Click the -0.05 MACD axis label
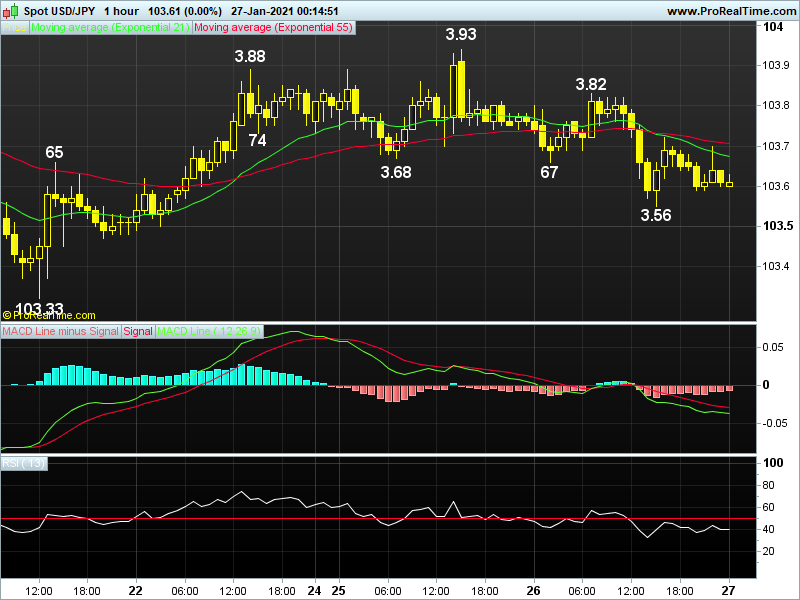The image size is (800, 600). click(x=773, y=423)
